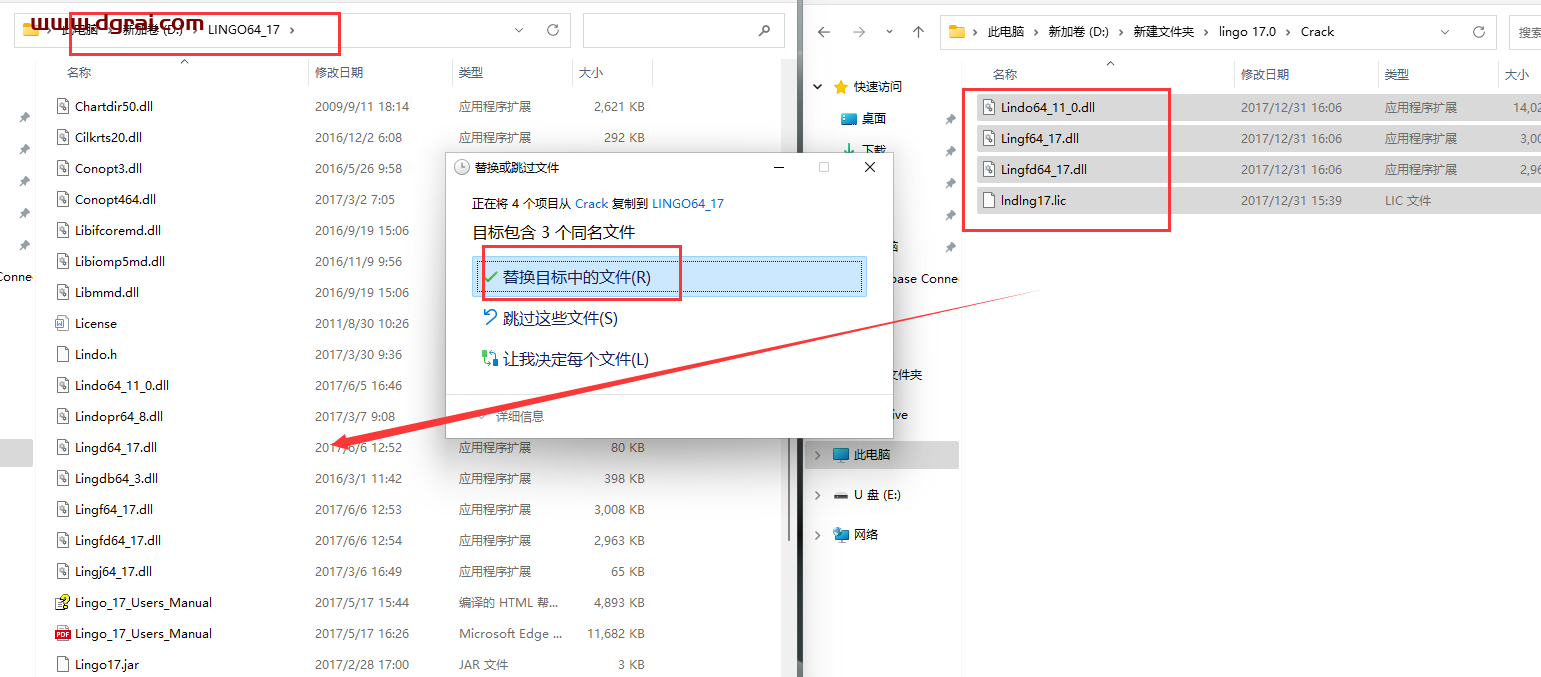Select Lingf64_17.dll in the Crack folder
The width and height of the screenshot is (1541, 677).
[x=1039, y=138]
